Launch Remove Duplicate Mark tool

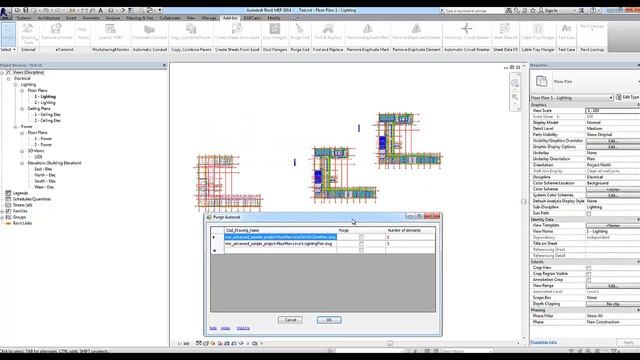[368, 32]
